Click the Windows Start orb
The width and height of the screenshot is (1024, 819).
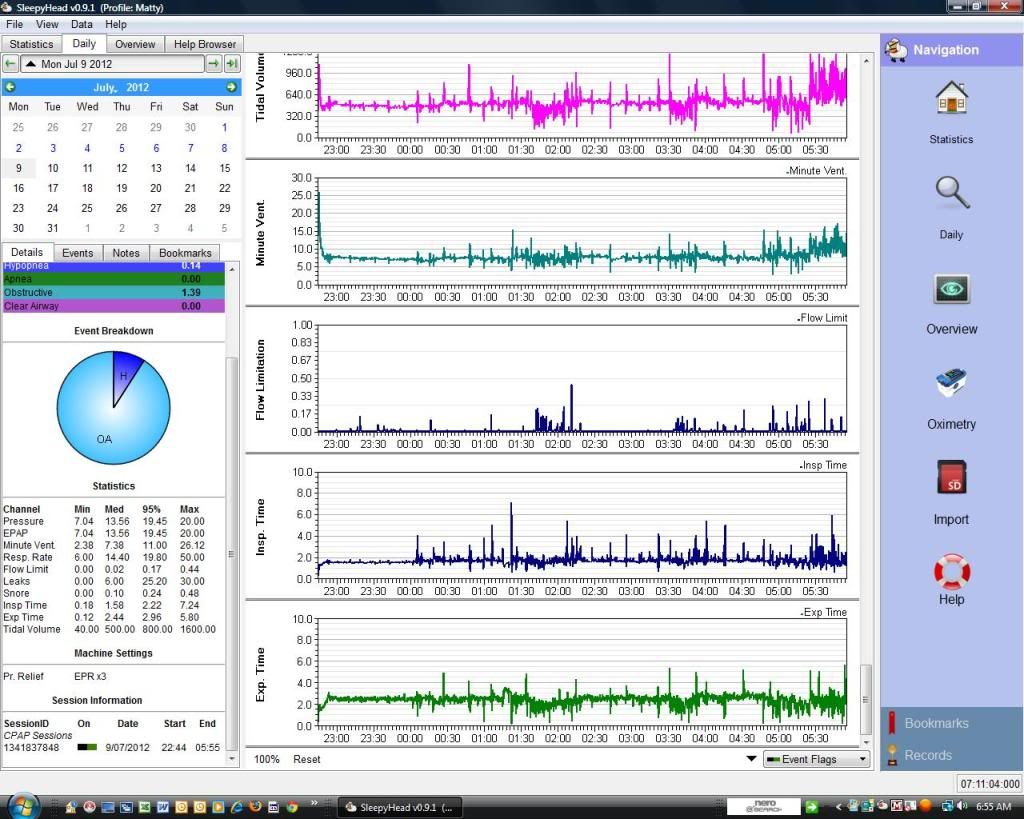click(x=24, y=806)
